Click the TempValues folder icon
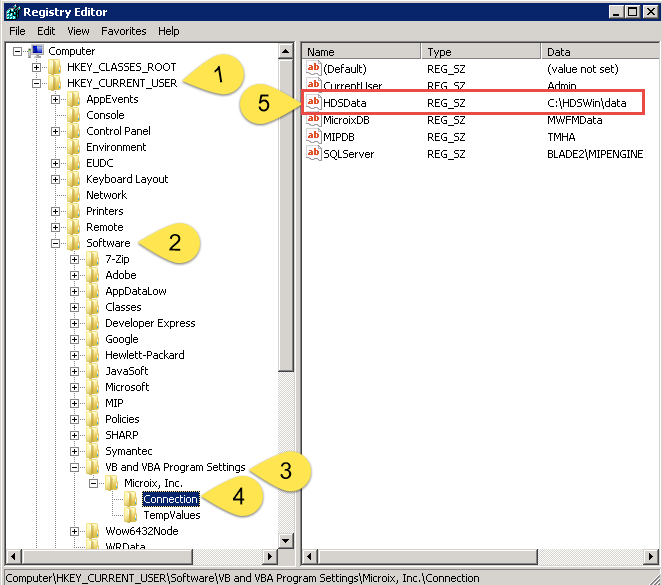The image size is (662, 585). click(131, 515)
